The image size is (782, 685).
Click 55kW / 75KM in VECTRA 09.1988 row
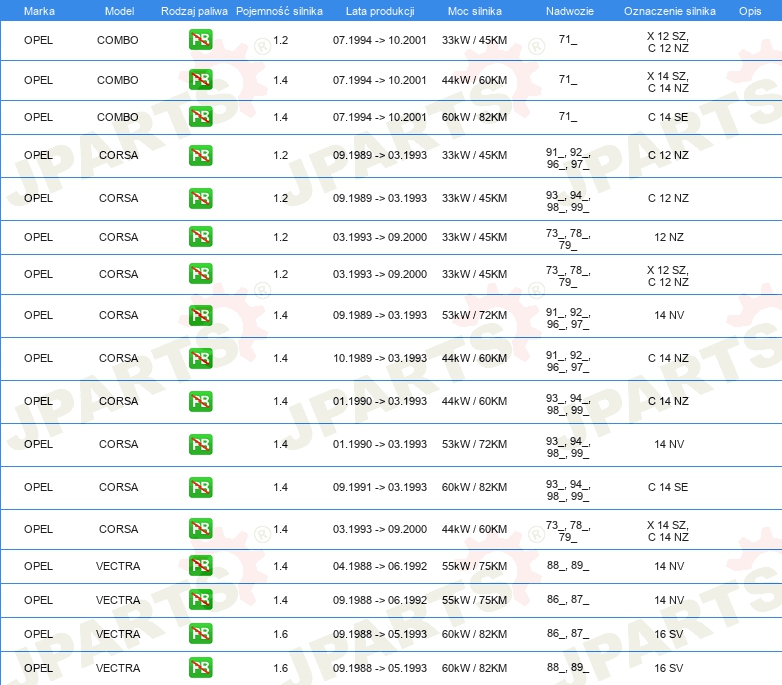474,600
